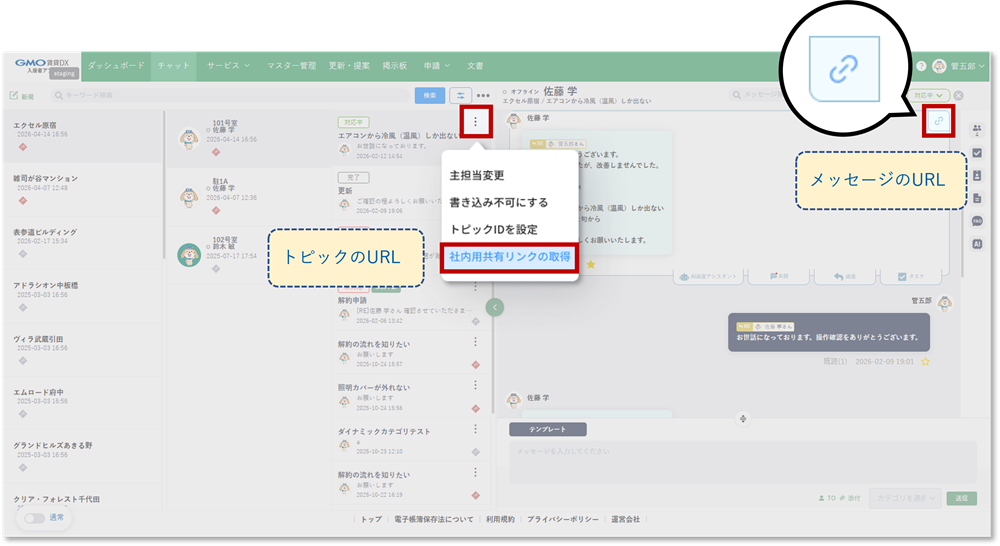Screen dimensions: 1000x546
Task: Collapse the topic list with the green arrow
Action: coord(493,307)
